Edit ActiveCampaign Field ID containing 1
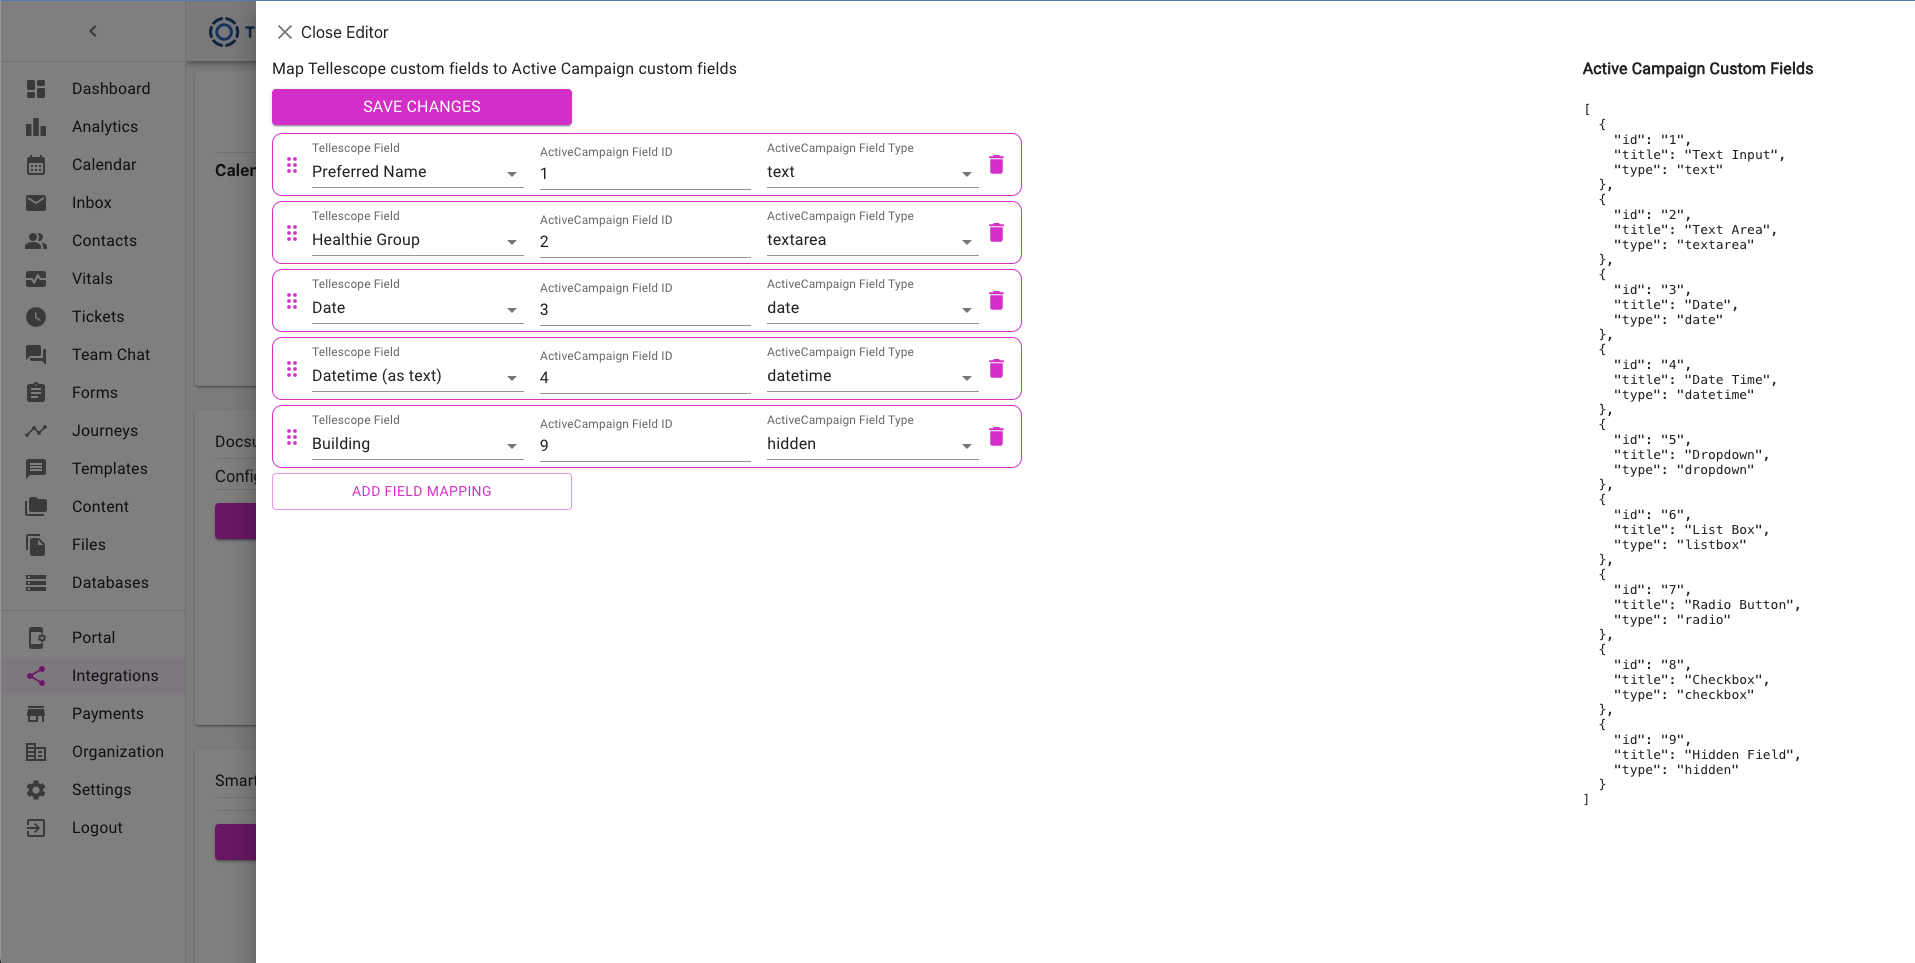 pyautogui.click(x=645, y=174)
